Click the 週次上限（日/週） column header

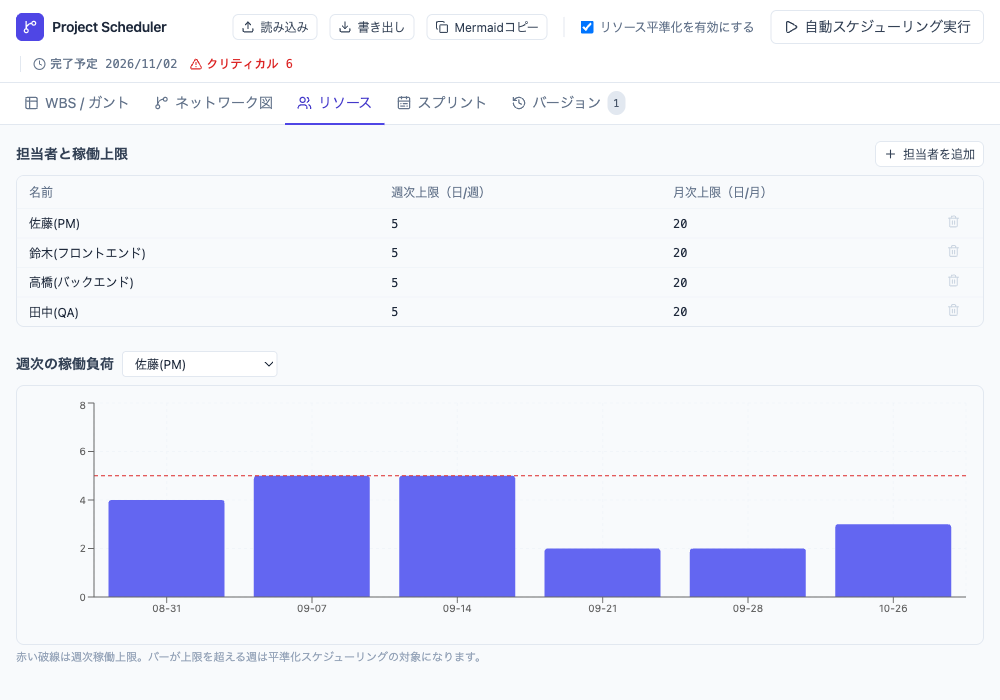click(x=438, y=193)
